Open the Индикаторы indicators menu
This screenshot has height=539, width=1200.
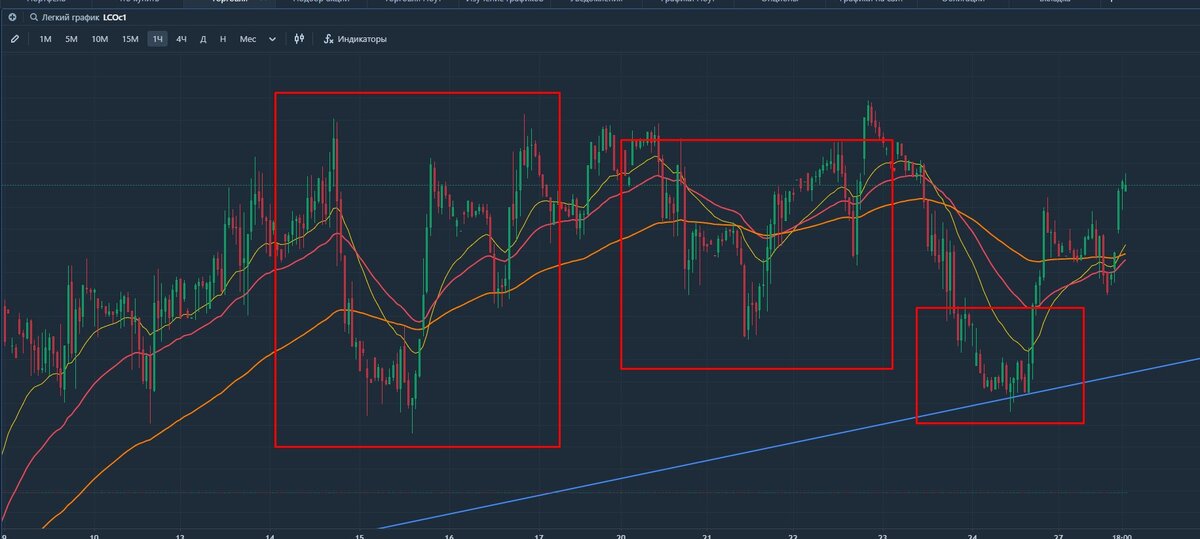point(355,39)
